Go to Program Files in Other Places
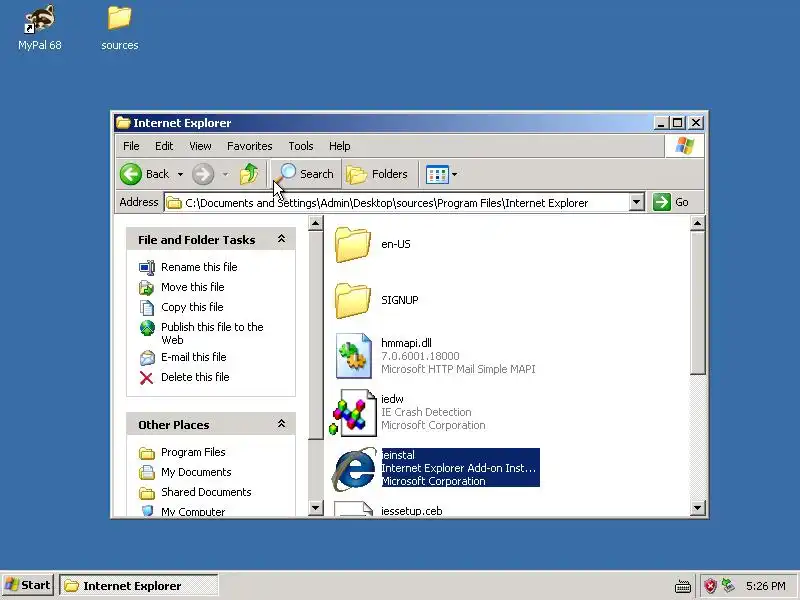The height and width of the screenshot is (600, 800). tap(193, 452)
